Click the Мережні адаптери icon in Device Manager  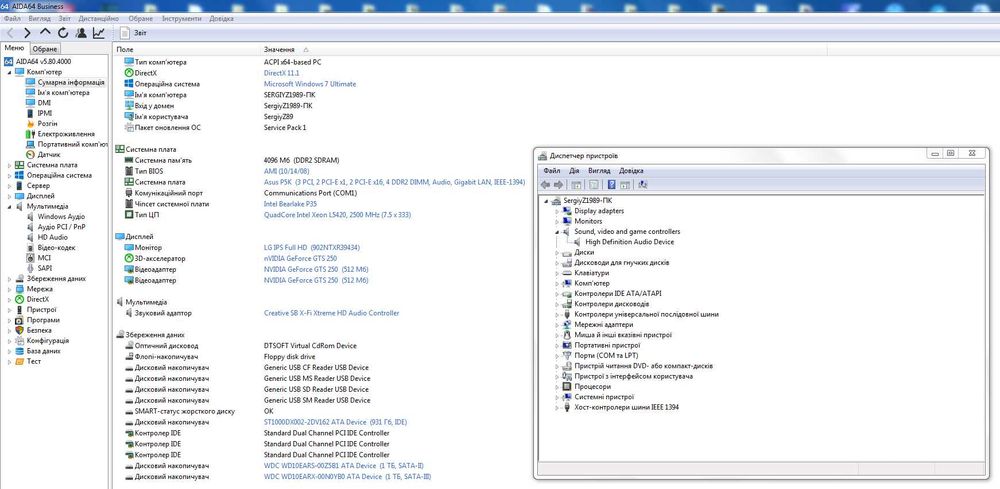coord(567,325)
